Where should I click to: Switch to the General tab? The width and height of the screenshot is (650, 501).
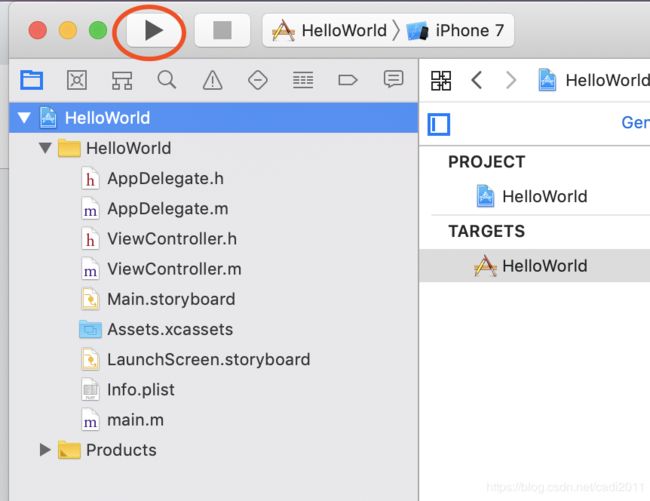point(635,122)
